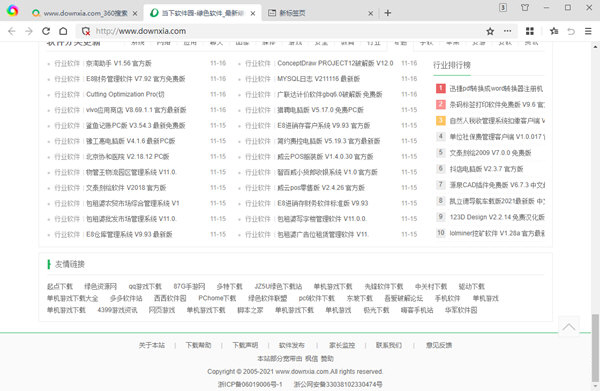Switch to the 新标签页 tab

click(320, 13)
